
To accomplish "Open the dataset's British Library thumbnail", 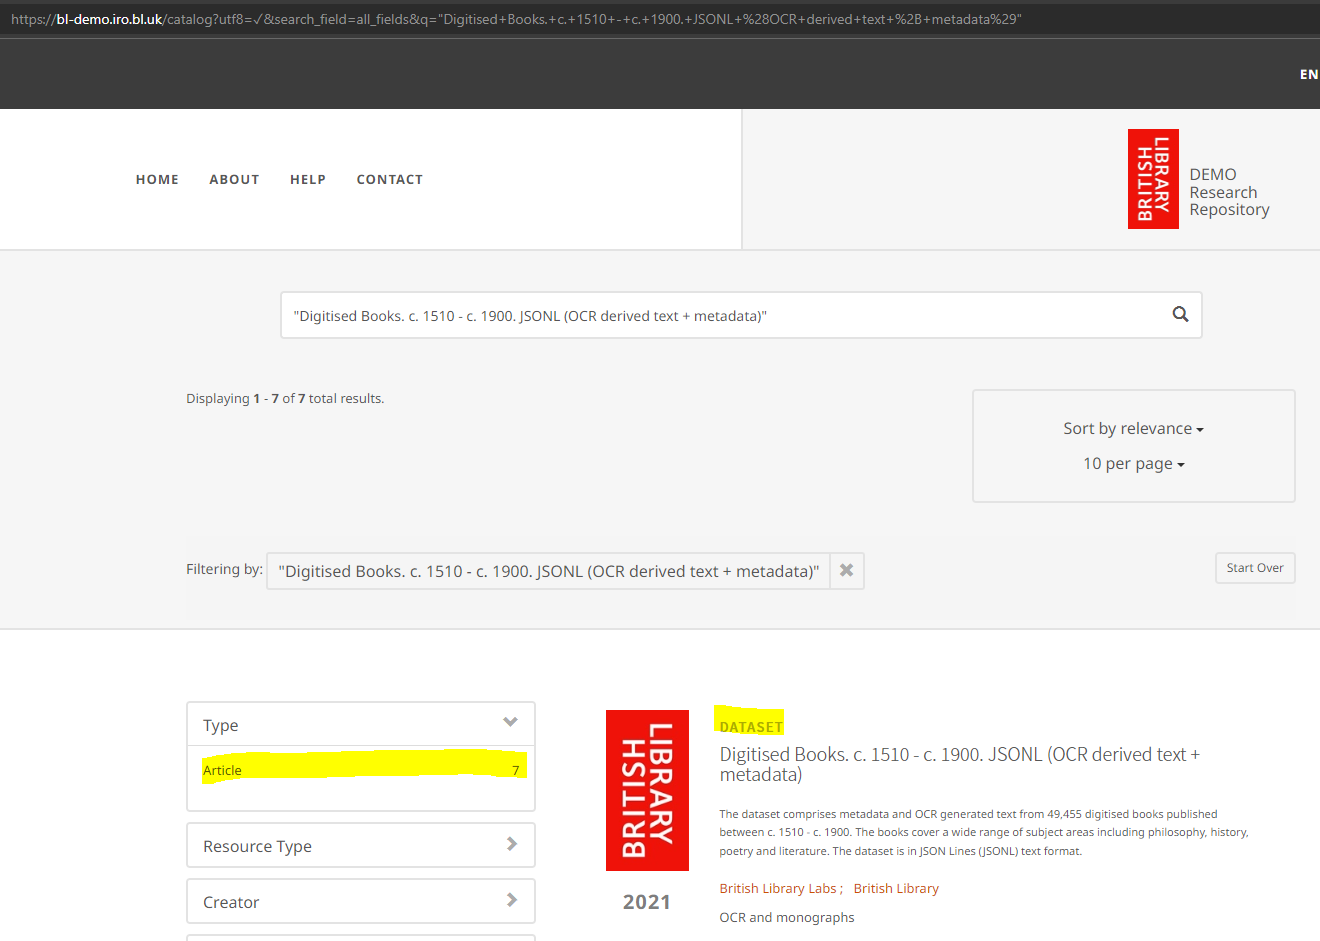I will (647, 790).
